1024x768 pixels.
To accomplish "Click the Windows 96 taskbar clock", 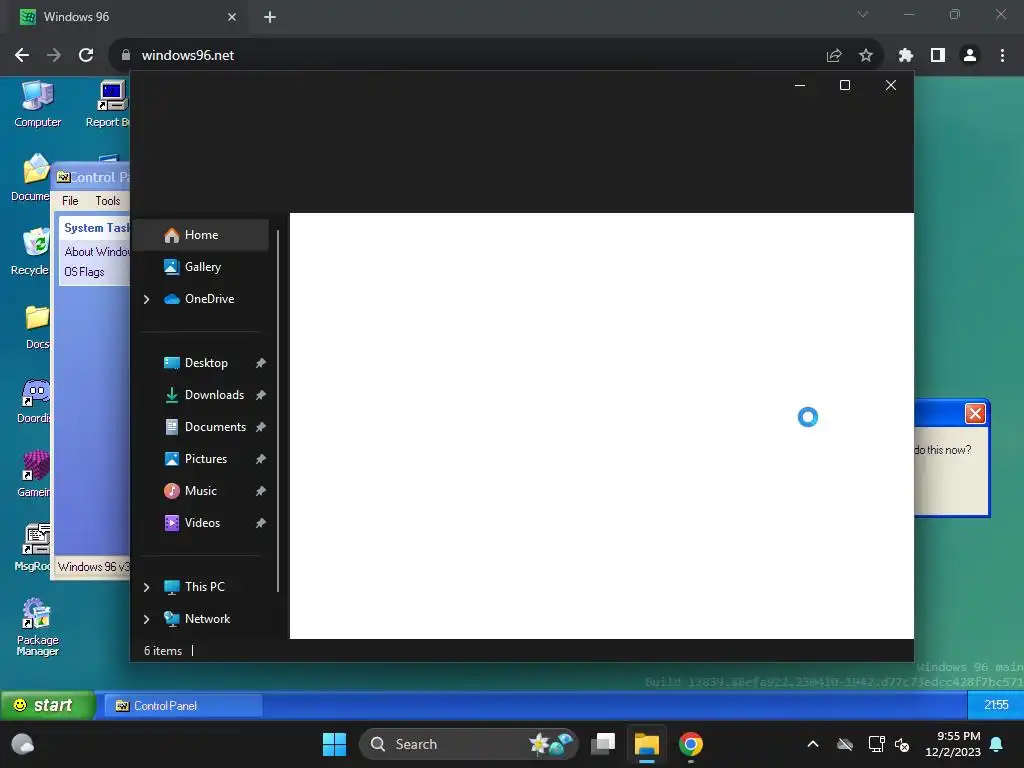I will (996, 705).
